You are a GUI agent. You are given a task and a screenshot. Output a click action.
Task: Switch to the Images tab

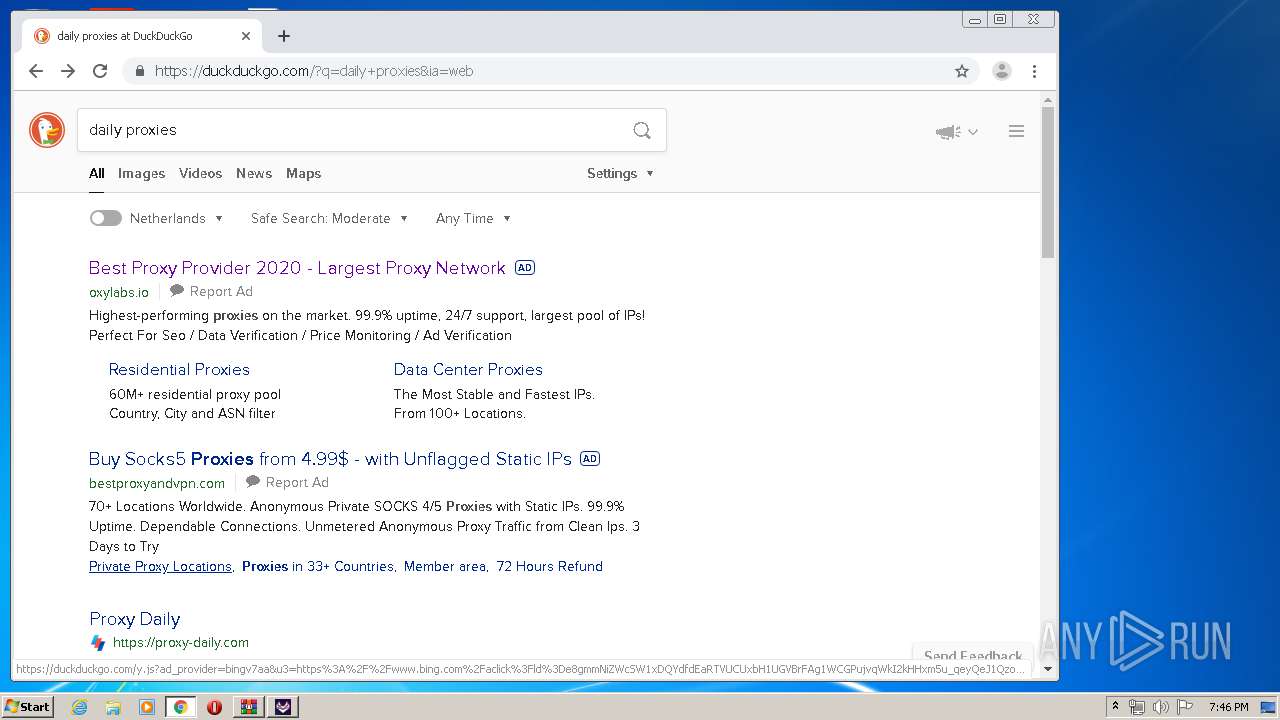(141, 173)
